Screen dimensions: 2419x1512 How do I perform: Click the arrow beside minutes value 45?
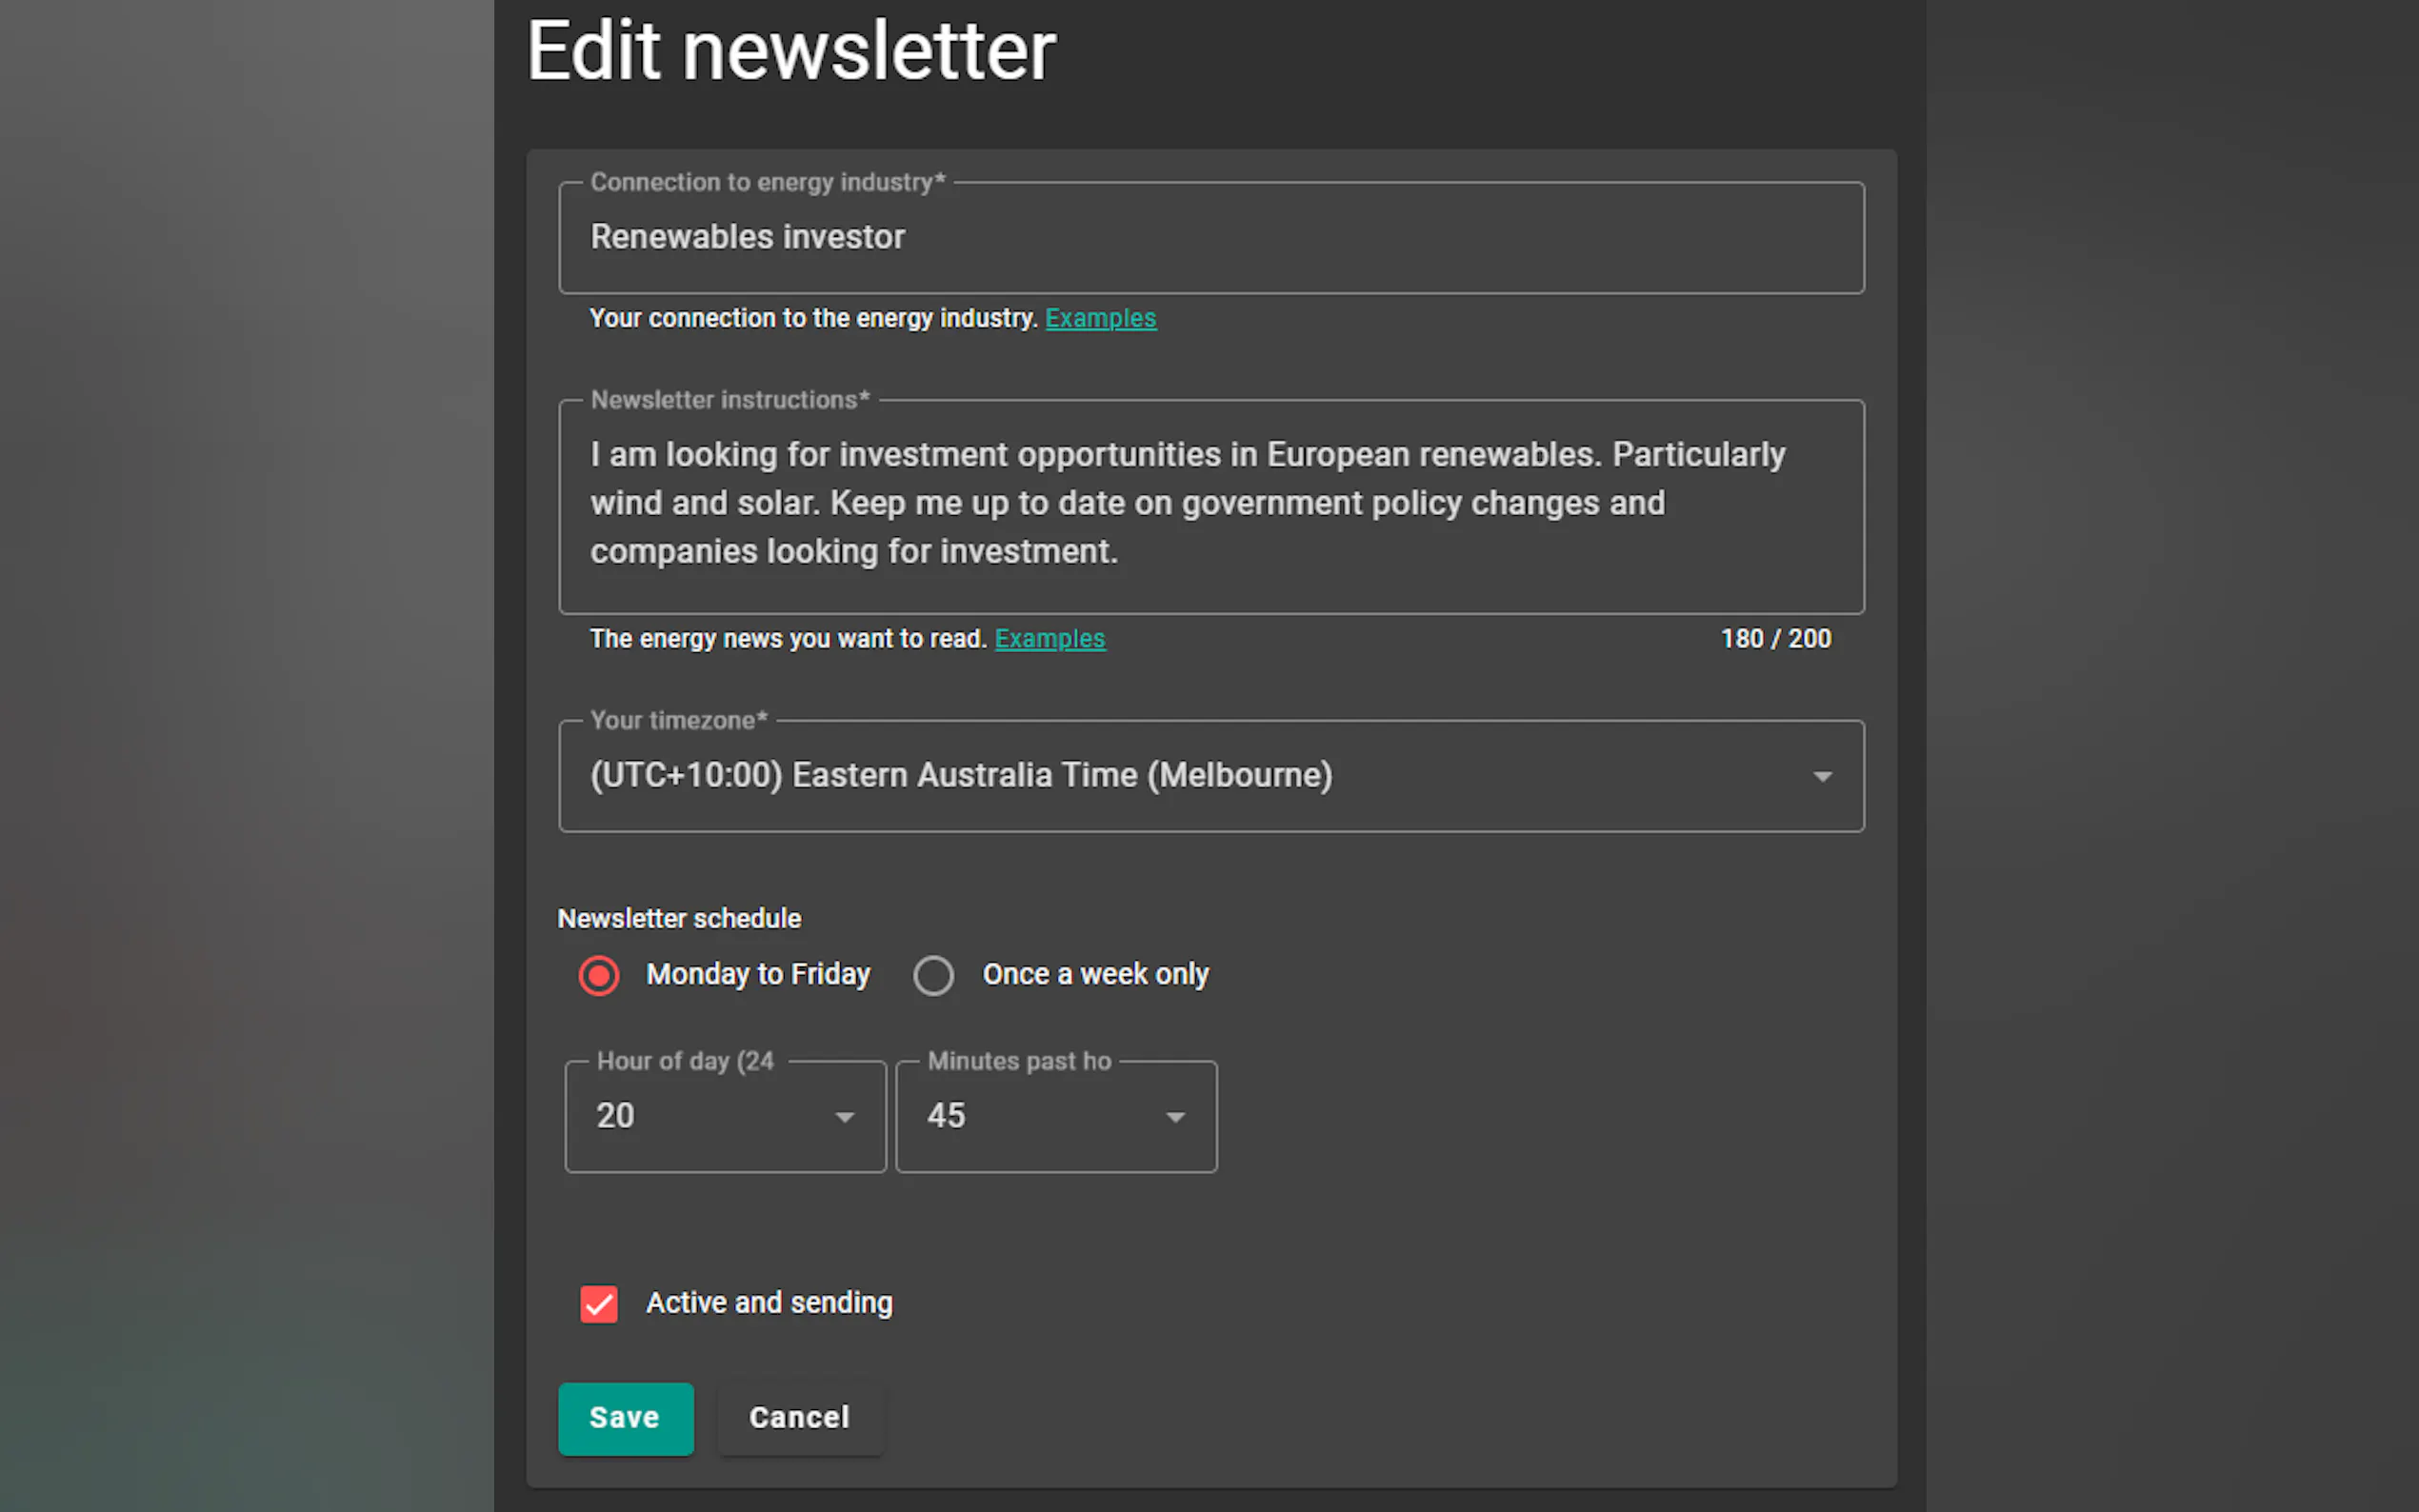[1176, 1117]
